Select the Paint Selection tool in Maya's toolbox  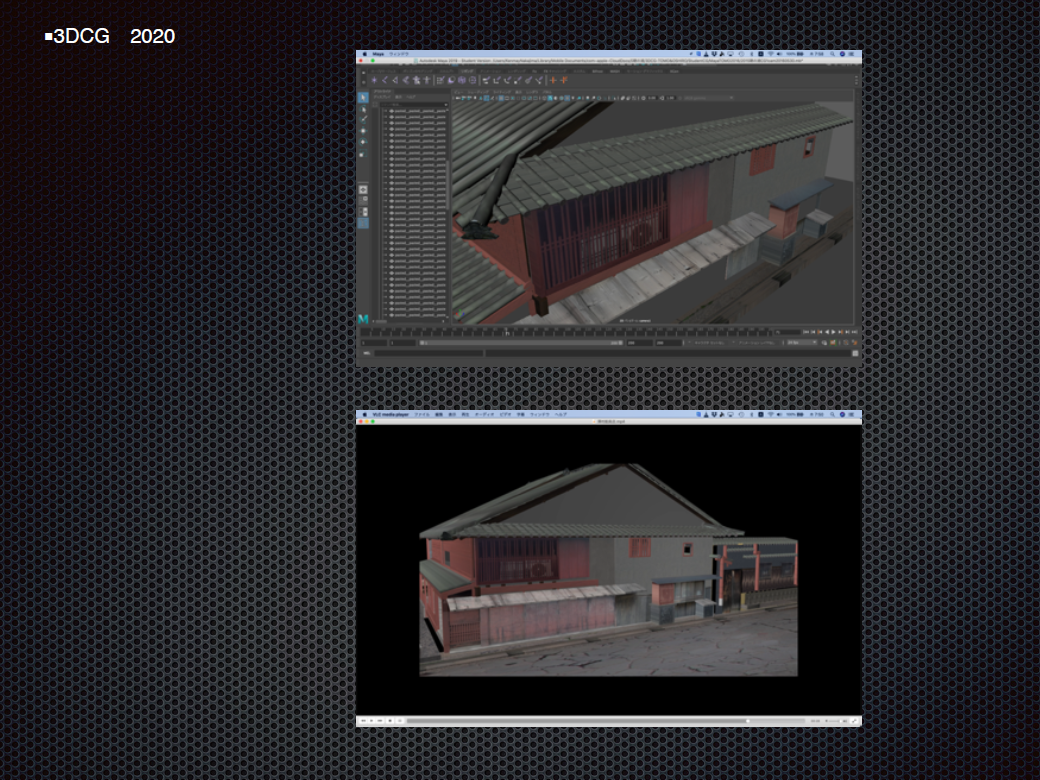coord(362,120)
